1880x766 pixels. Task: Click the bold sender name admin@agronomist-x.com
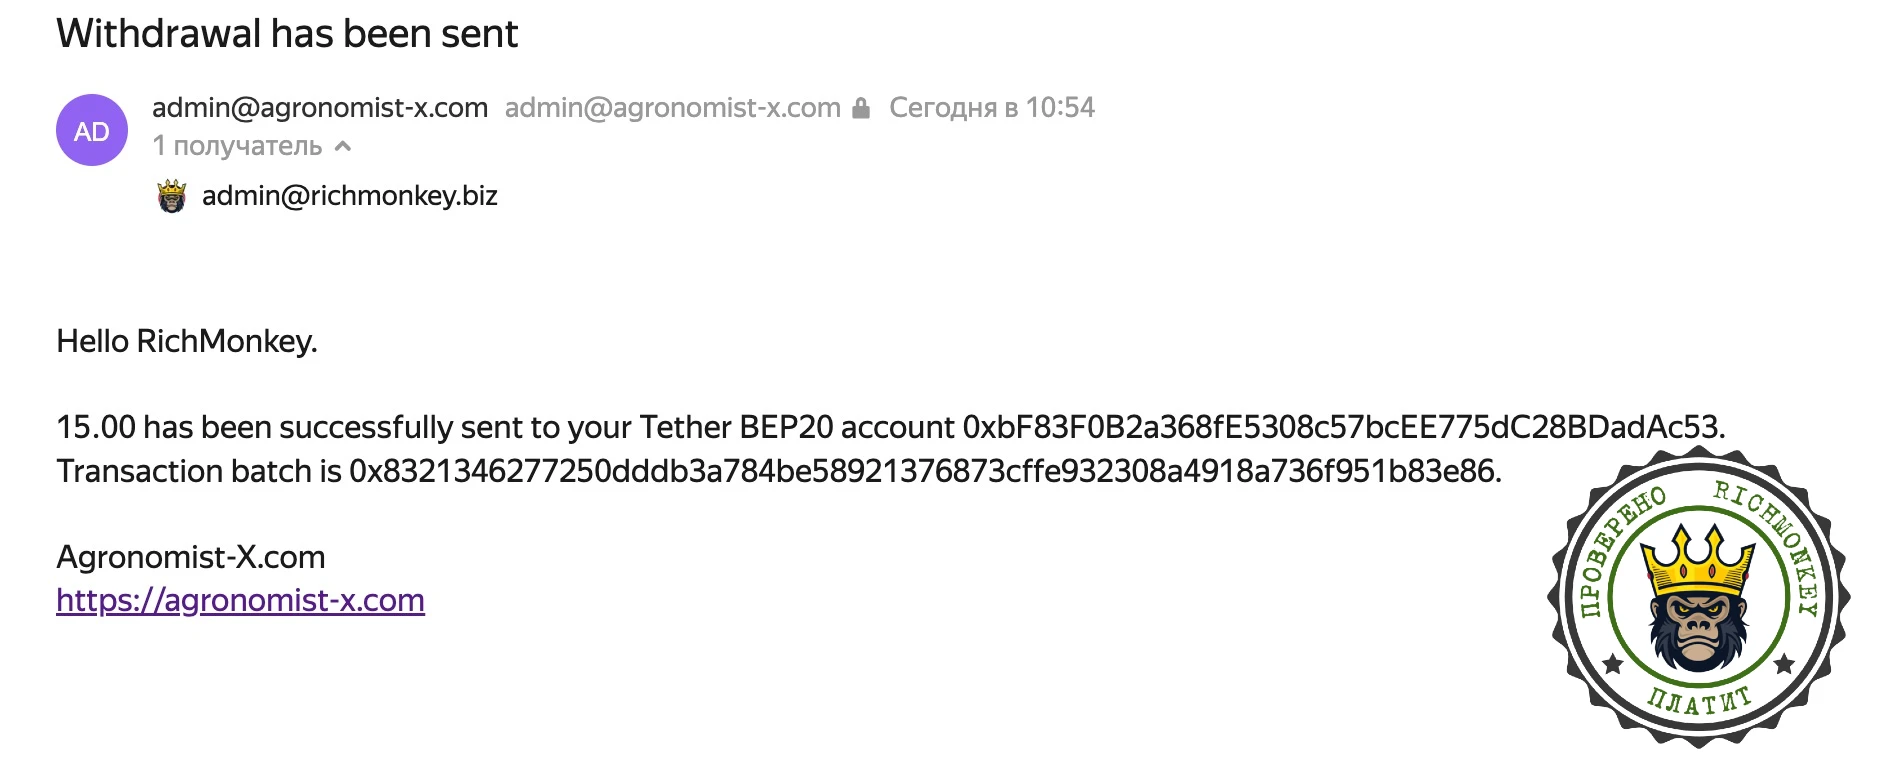[x=320, y=108]
